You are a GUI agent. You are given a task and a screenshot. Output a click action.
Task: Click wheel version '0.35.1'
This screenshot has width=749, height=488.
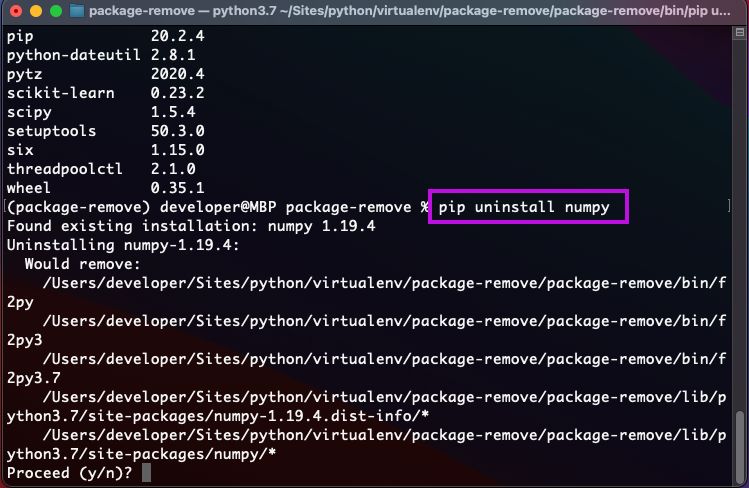[177, 188]
